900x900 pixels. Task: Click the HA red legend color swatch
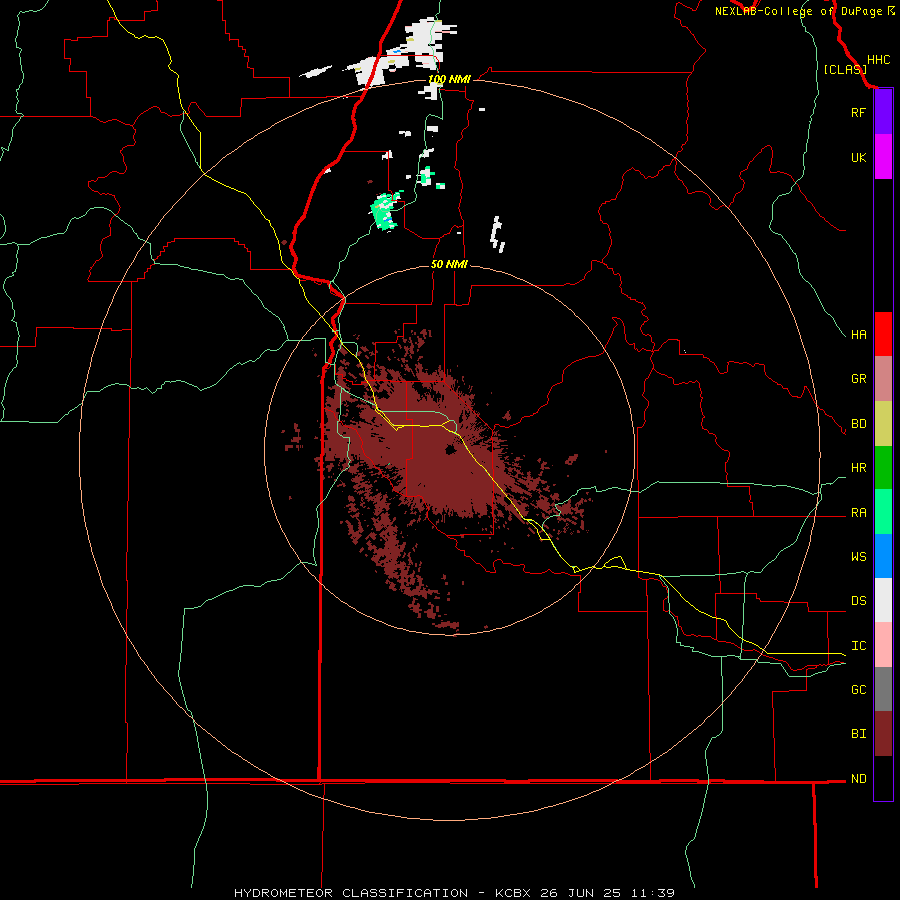click(x=883, y=334)
